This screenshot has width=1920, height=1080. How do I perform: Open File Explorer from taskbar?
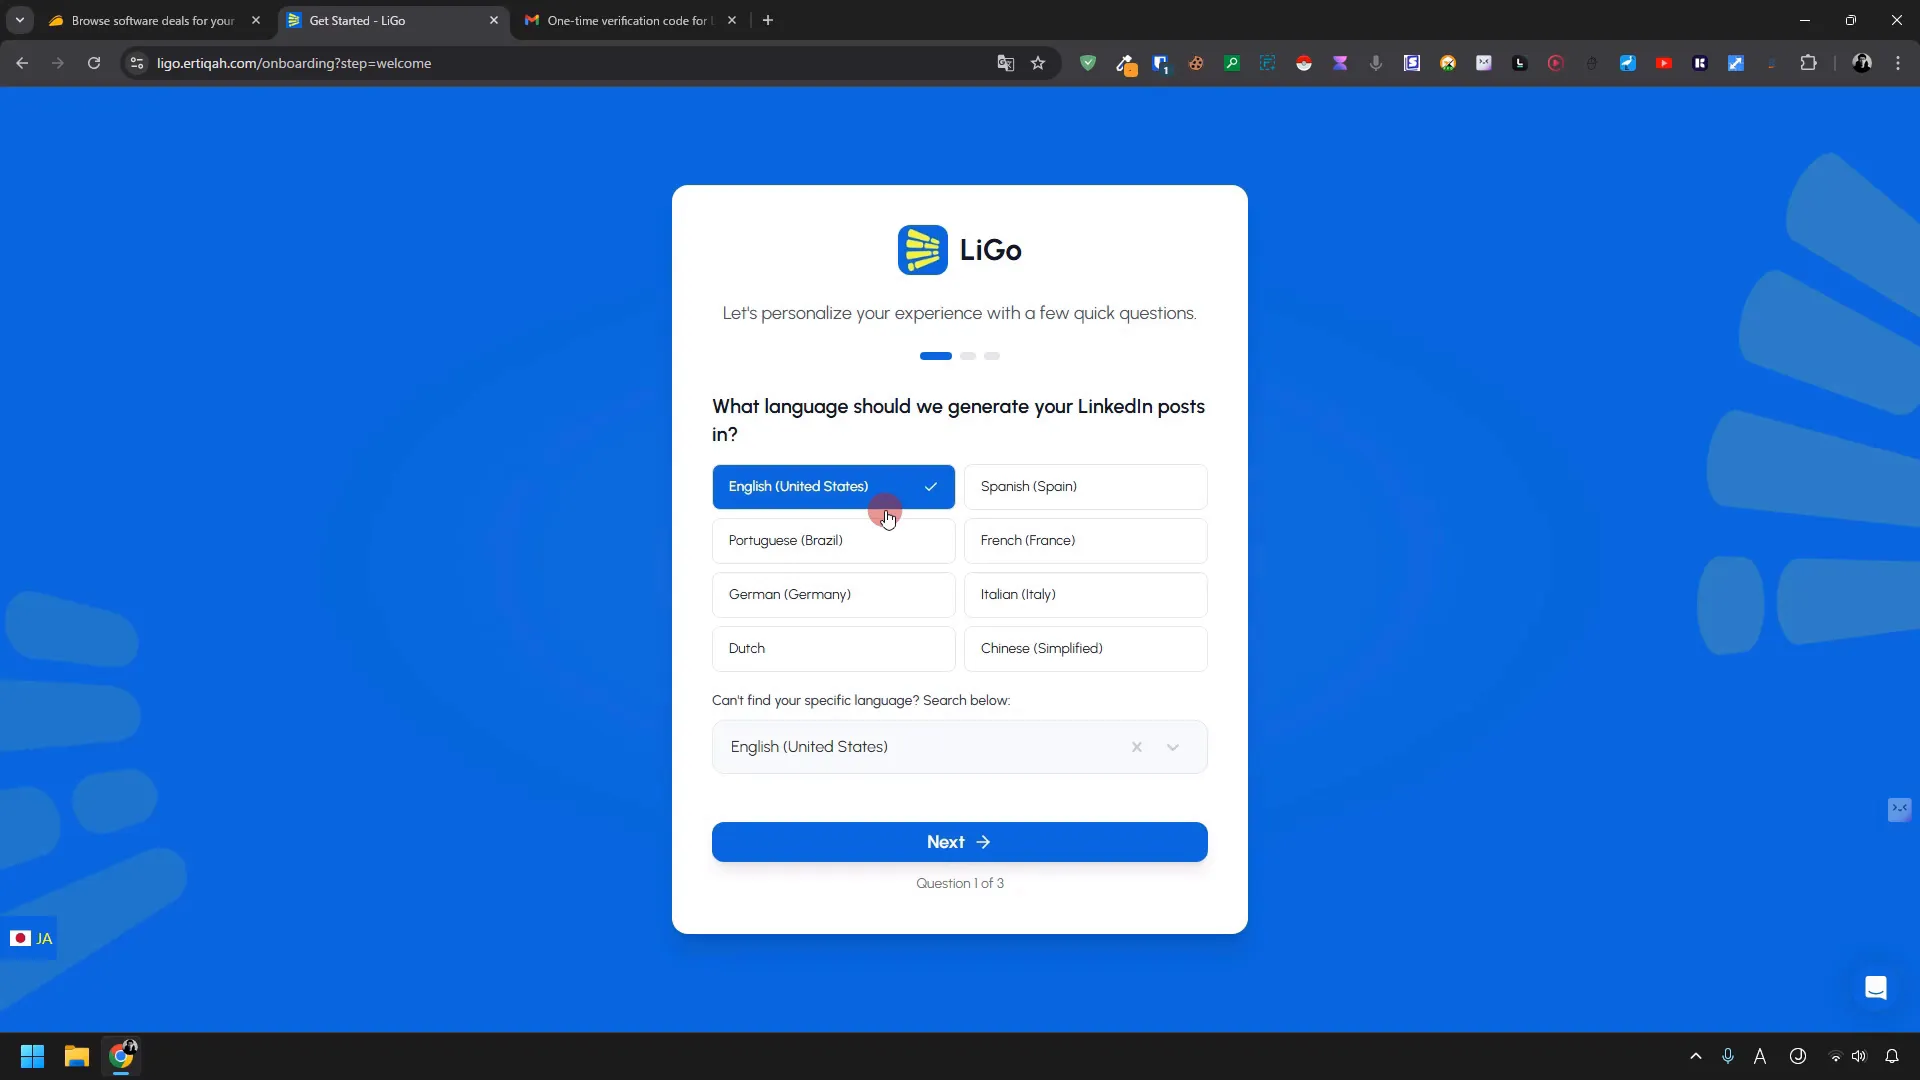click(x=77, y=1056)
